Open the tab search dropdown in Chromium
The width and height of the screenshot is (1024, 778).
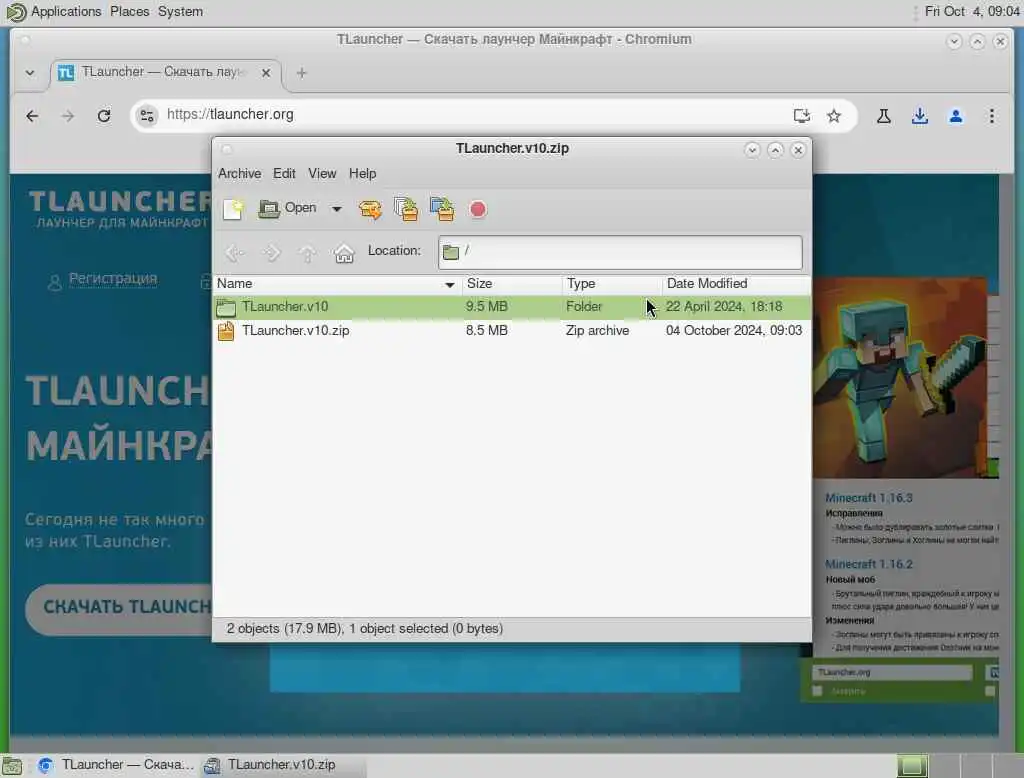[30, 73]
